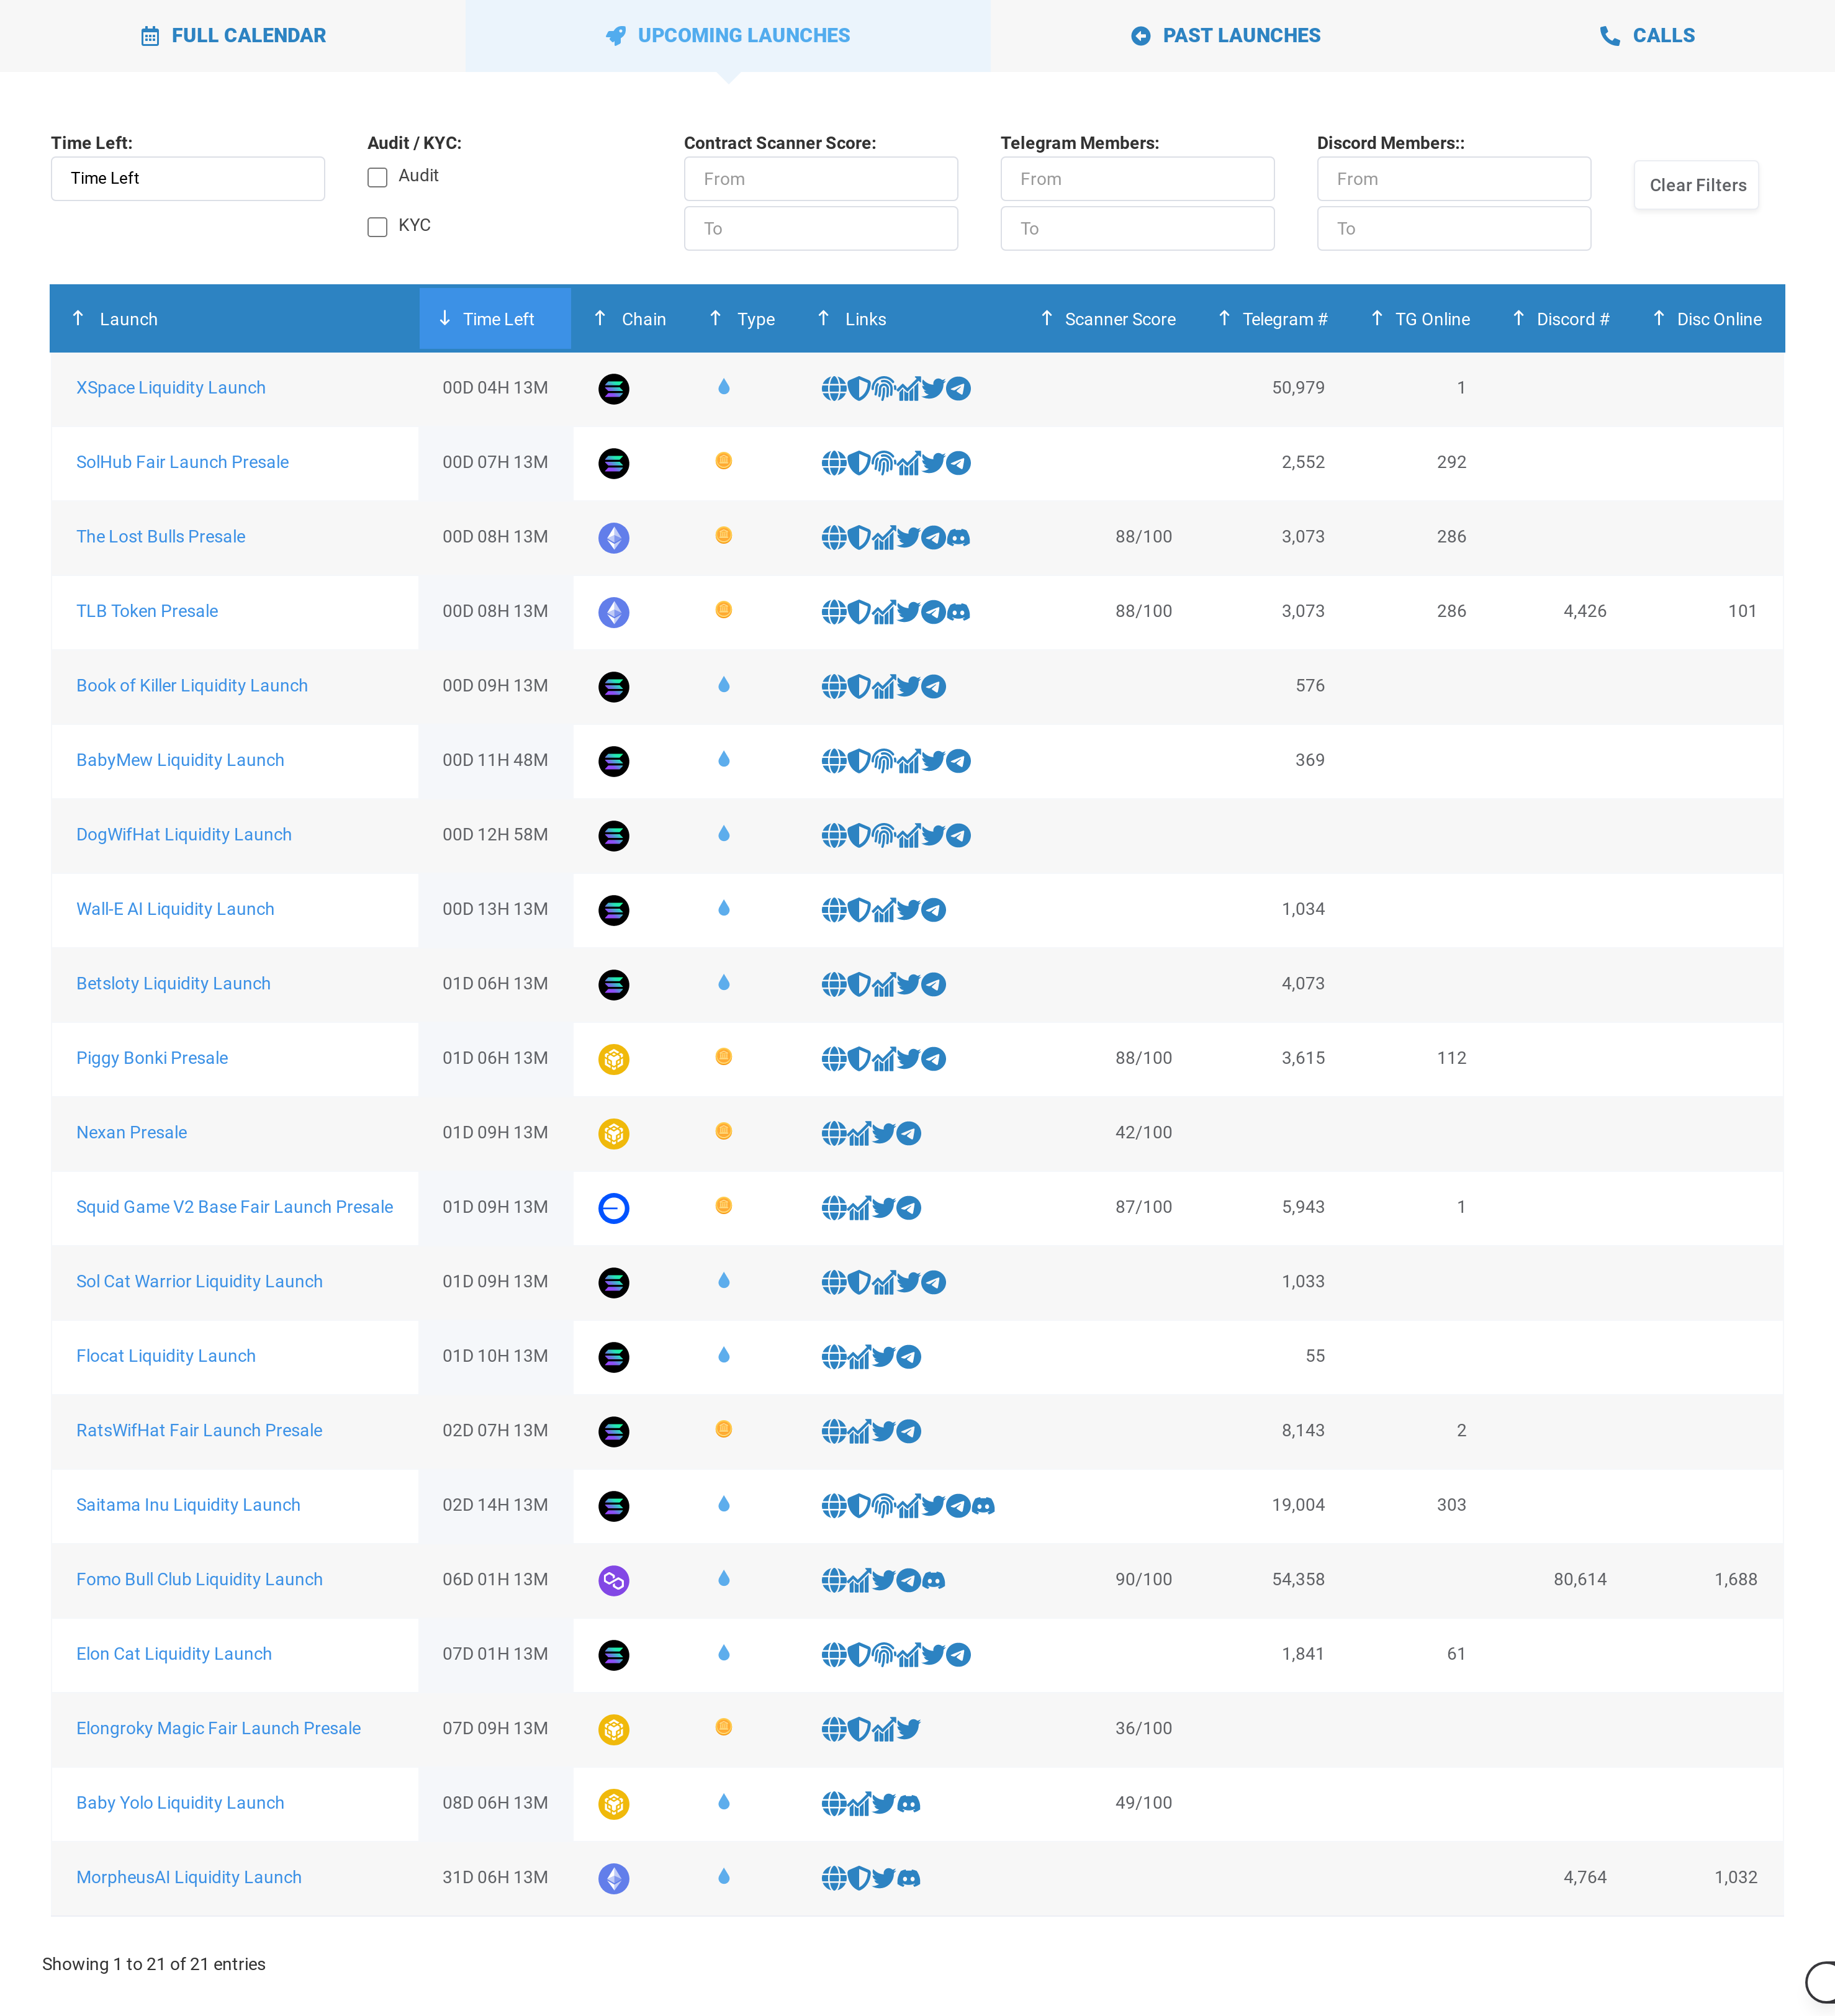
Task: Focus Telegram Members To field
Action: [1138, 229]
